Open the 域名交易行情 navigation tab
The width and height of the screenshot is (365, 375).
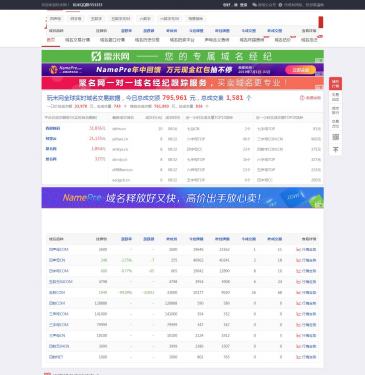coord(77,40)
